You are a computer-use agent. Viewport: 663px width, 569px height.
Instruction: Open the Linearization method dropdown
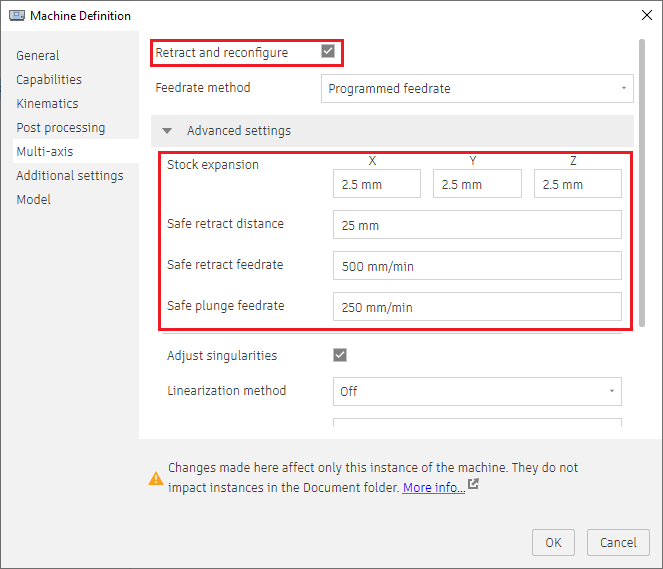click(477, 391)
